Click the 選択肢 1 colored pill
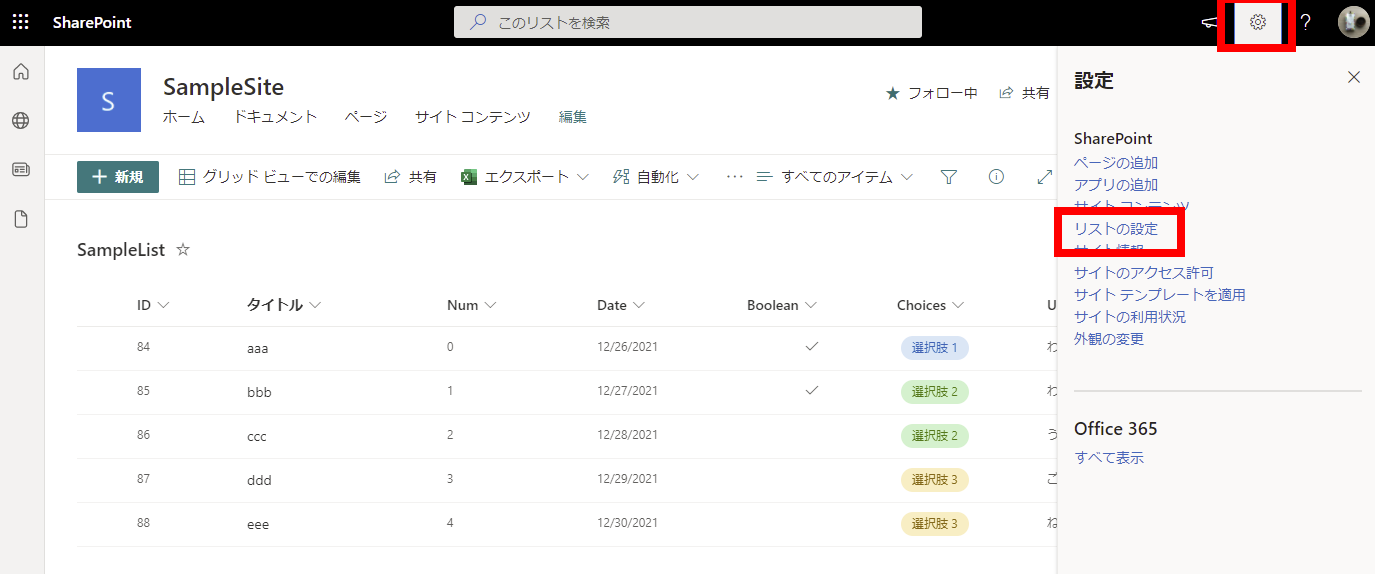Viewport: 1375px width, 574px height. 934,348
